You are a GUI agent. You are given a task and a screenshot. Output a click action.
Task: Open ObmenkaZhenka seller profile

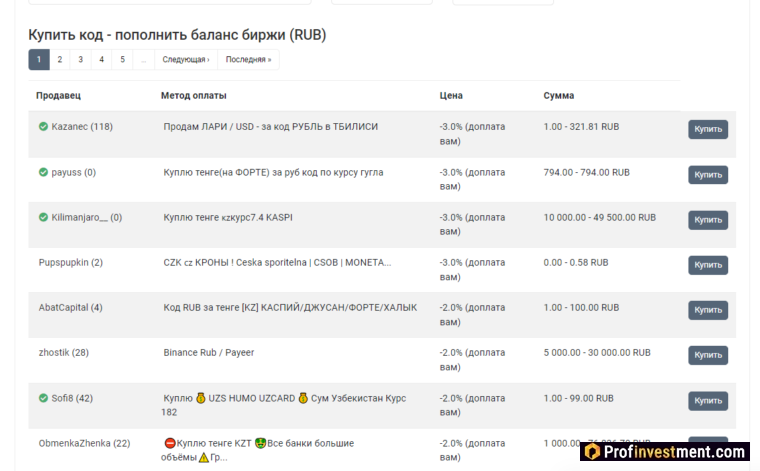pyautogui.click(x=84, y=443)
